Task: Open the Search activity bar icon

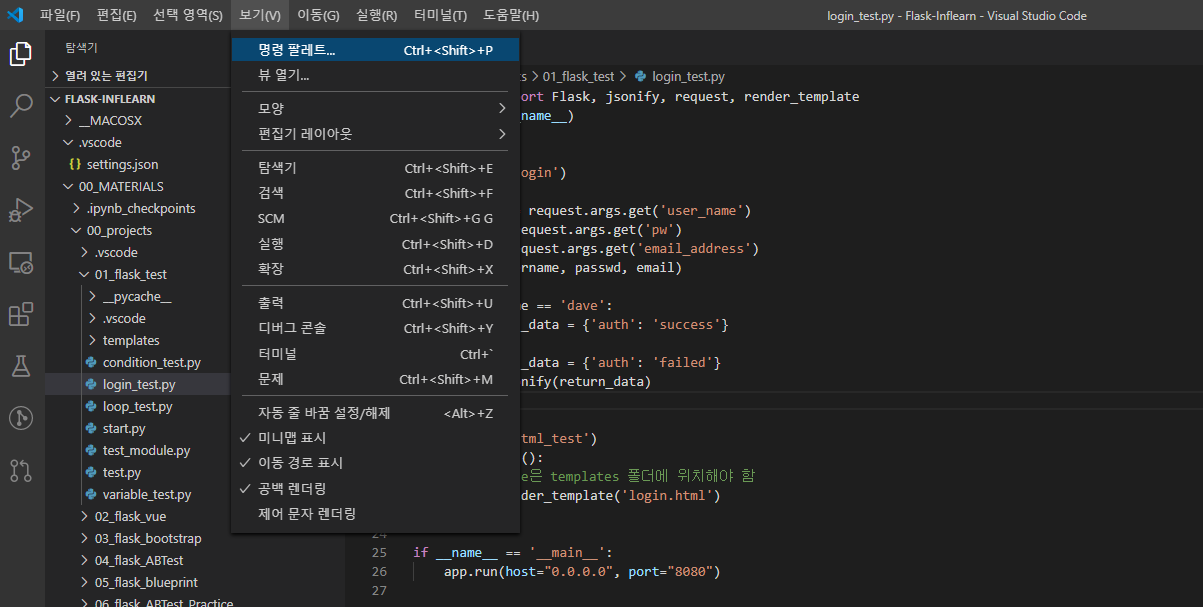Action: (x=21, y=106)
